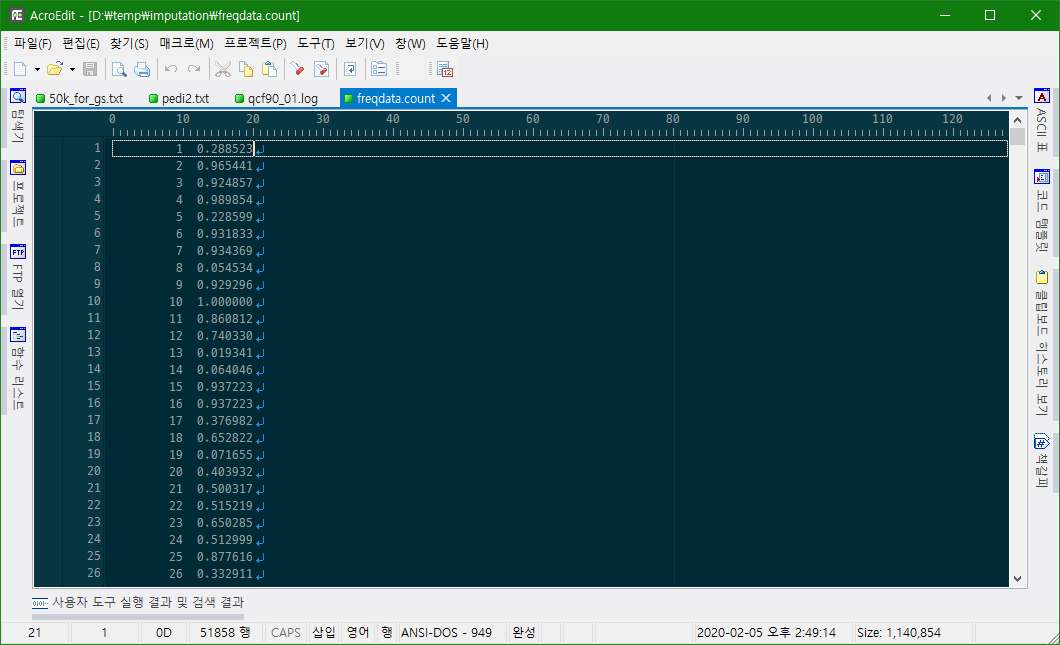Click value 0.965441 on line 2
1060x645 pixels.
(x=224, y=166)
